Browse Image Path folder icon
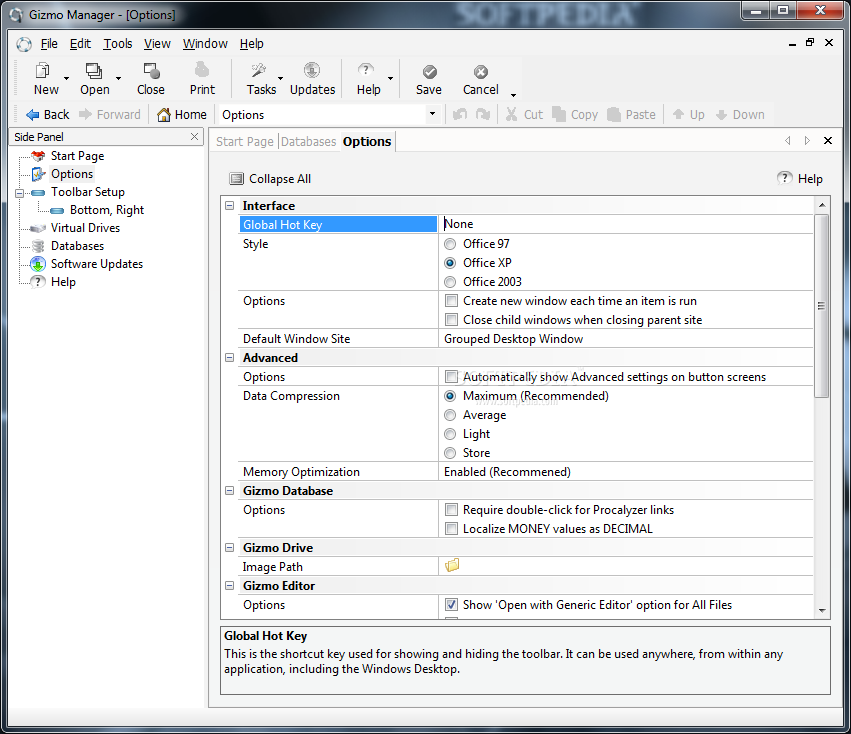 452,565
